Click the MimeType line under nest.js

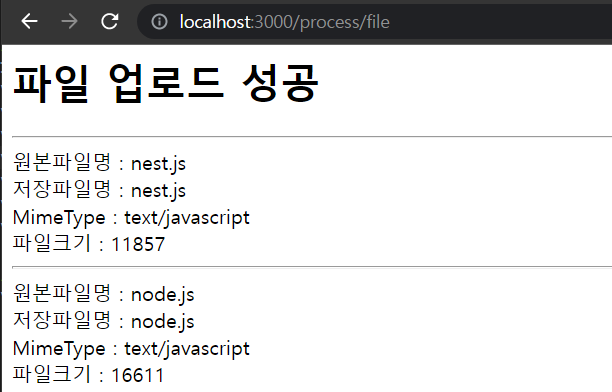(x=131, y=218)
